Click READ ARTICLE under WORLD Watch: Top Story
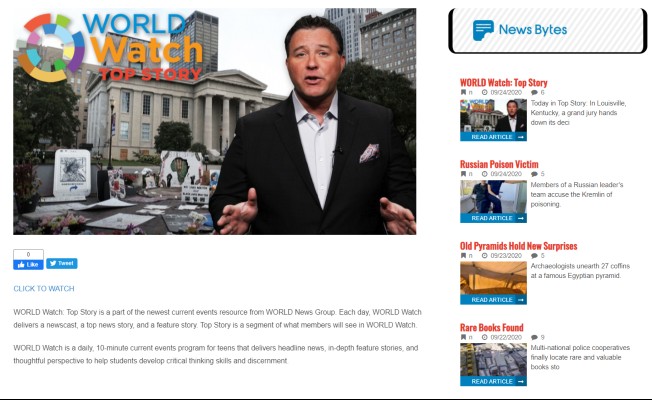Screen dimensions: 652x400 coord(493,137)
